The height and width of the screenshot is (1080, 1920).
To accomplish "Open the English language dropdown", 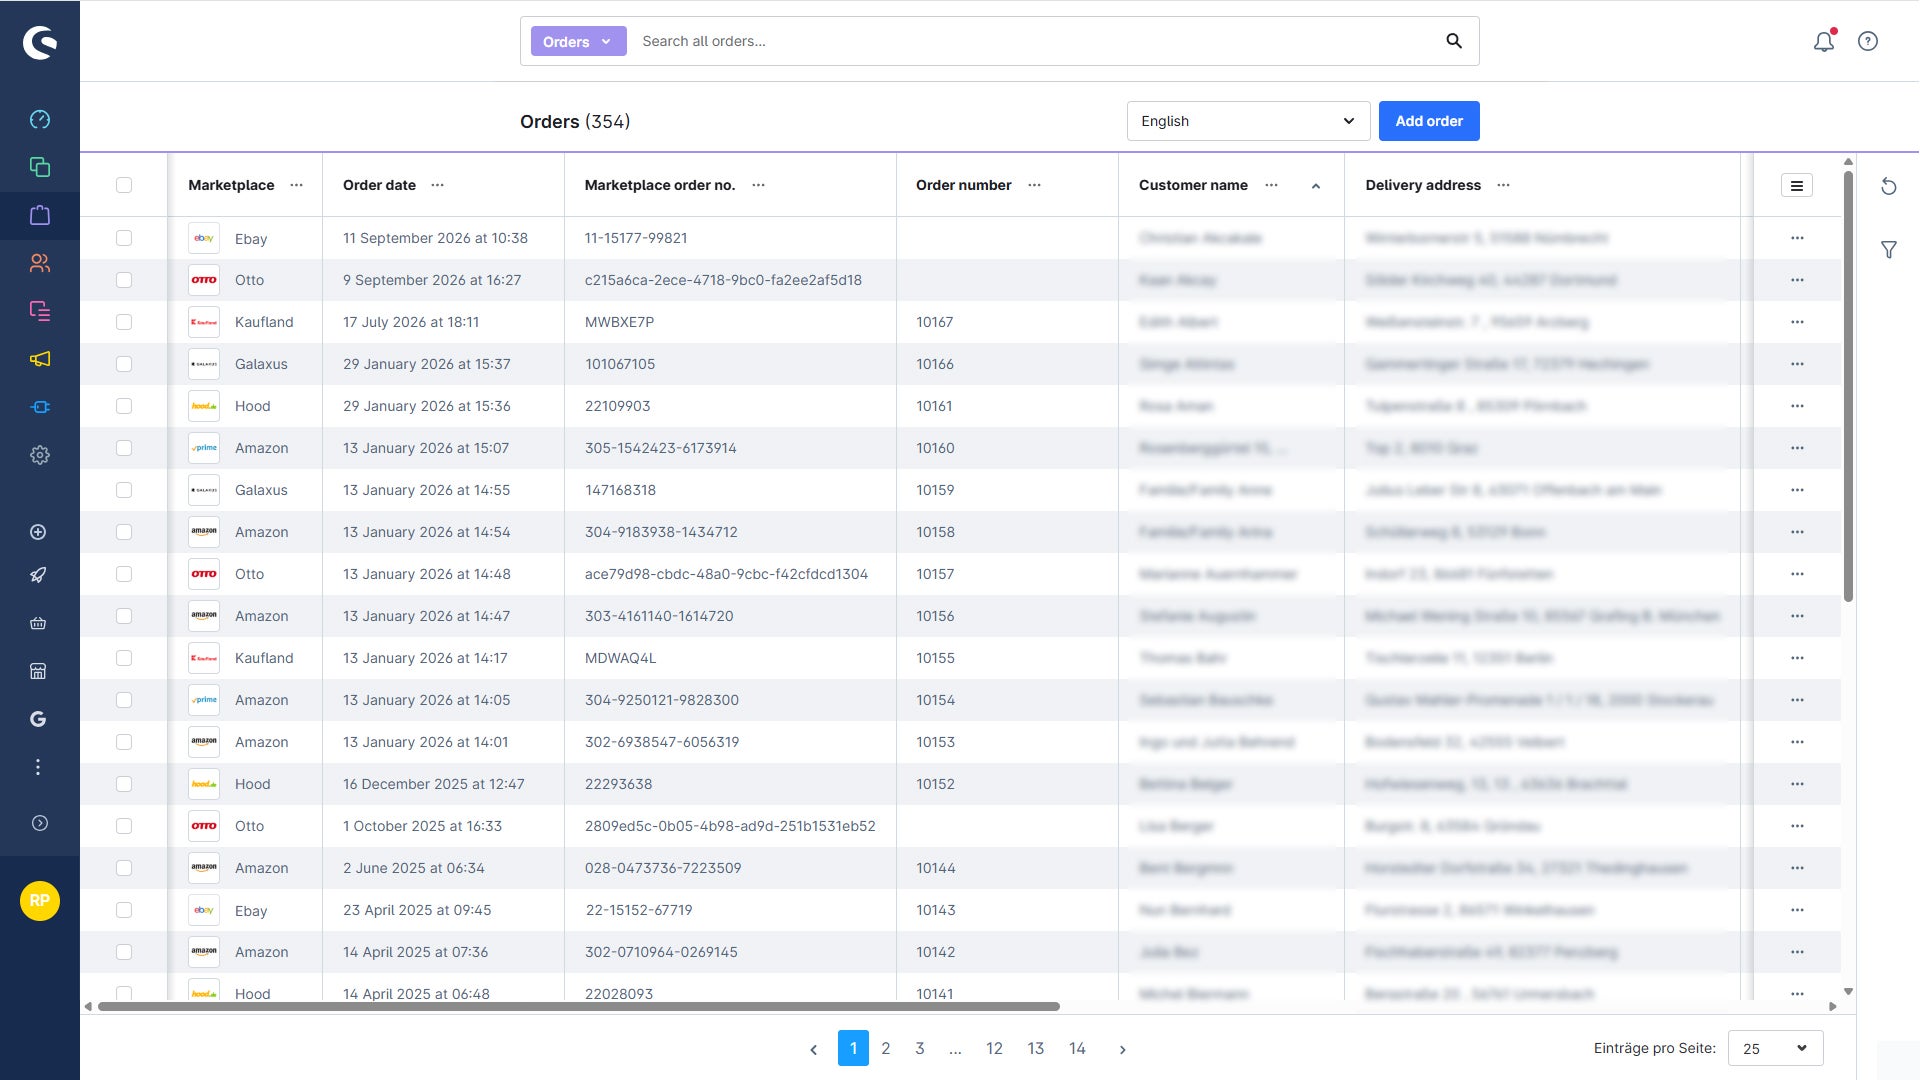I will point(1248,121).
